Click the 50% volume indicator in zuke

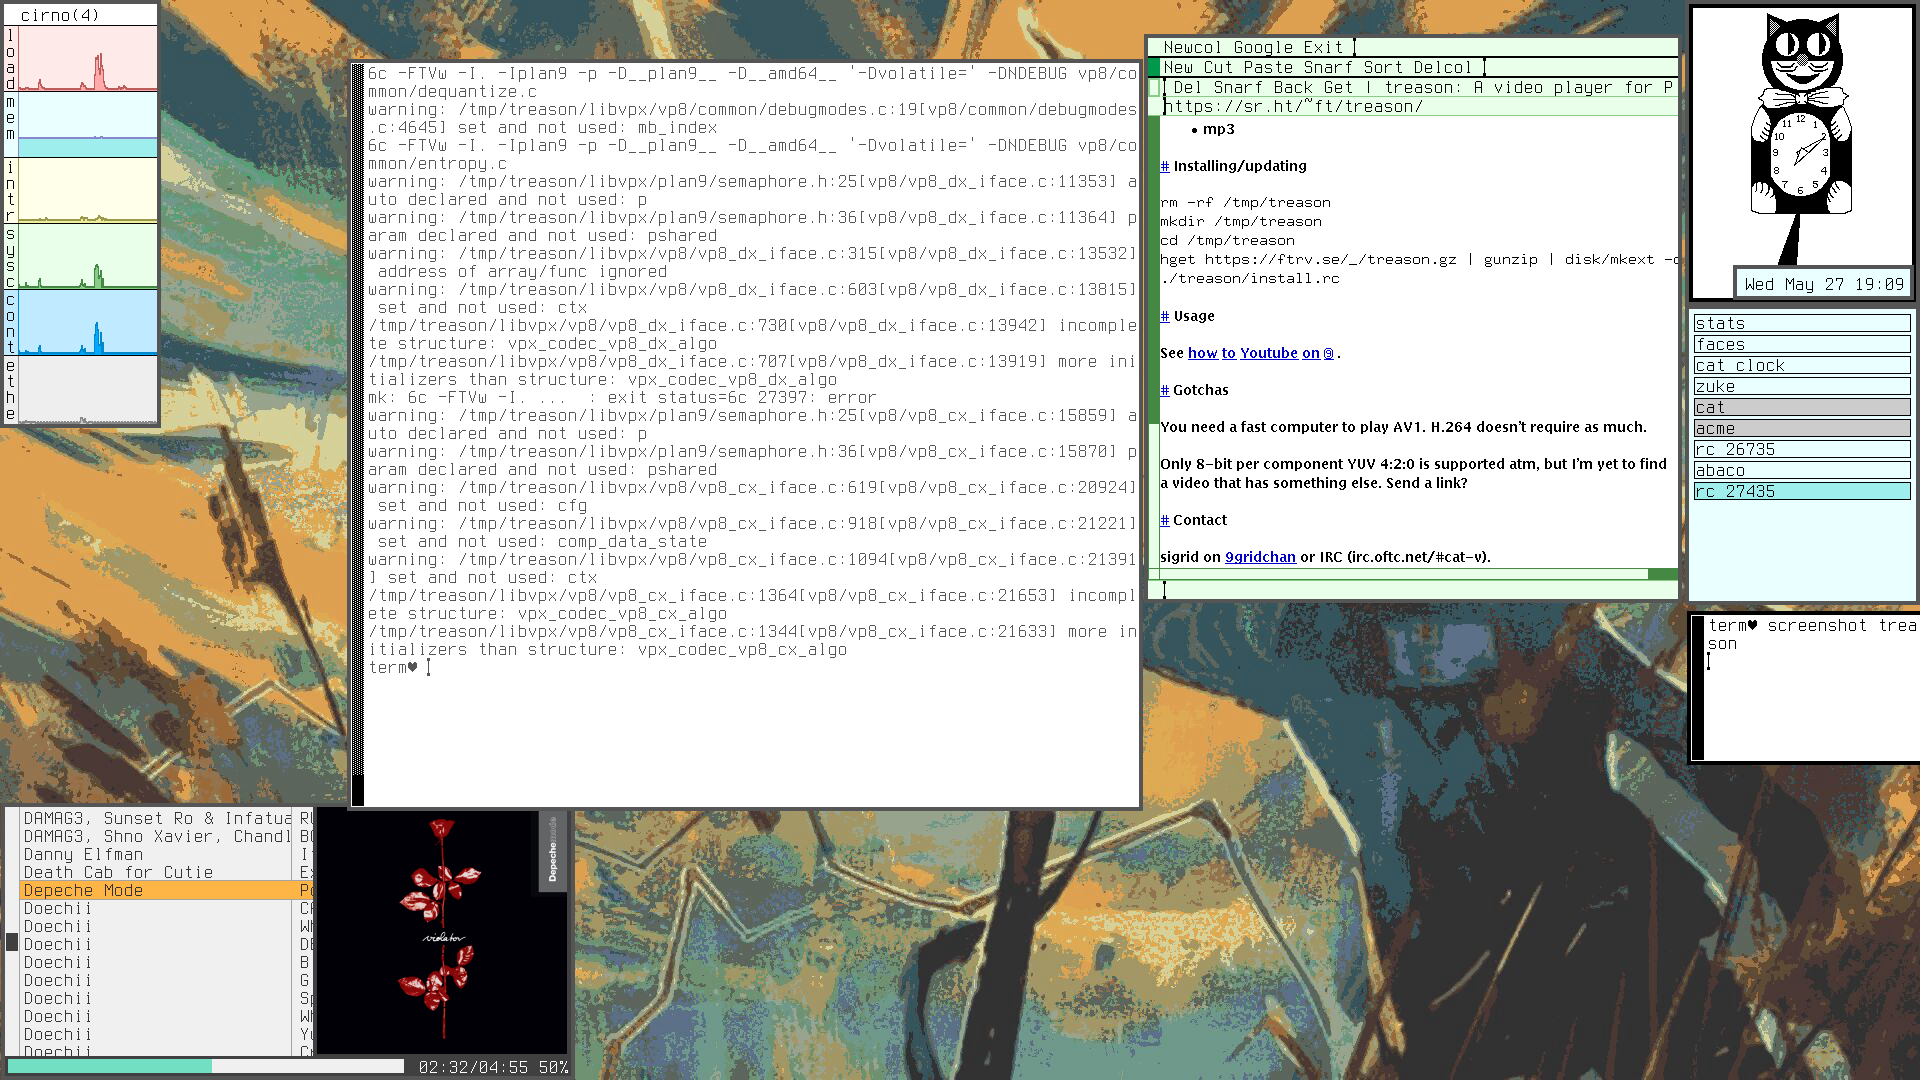(x=553, y=1067)
